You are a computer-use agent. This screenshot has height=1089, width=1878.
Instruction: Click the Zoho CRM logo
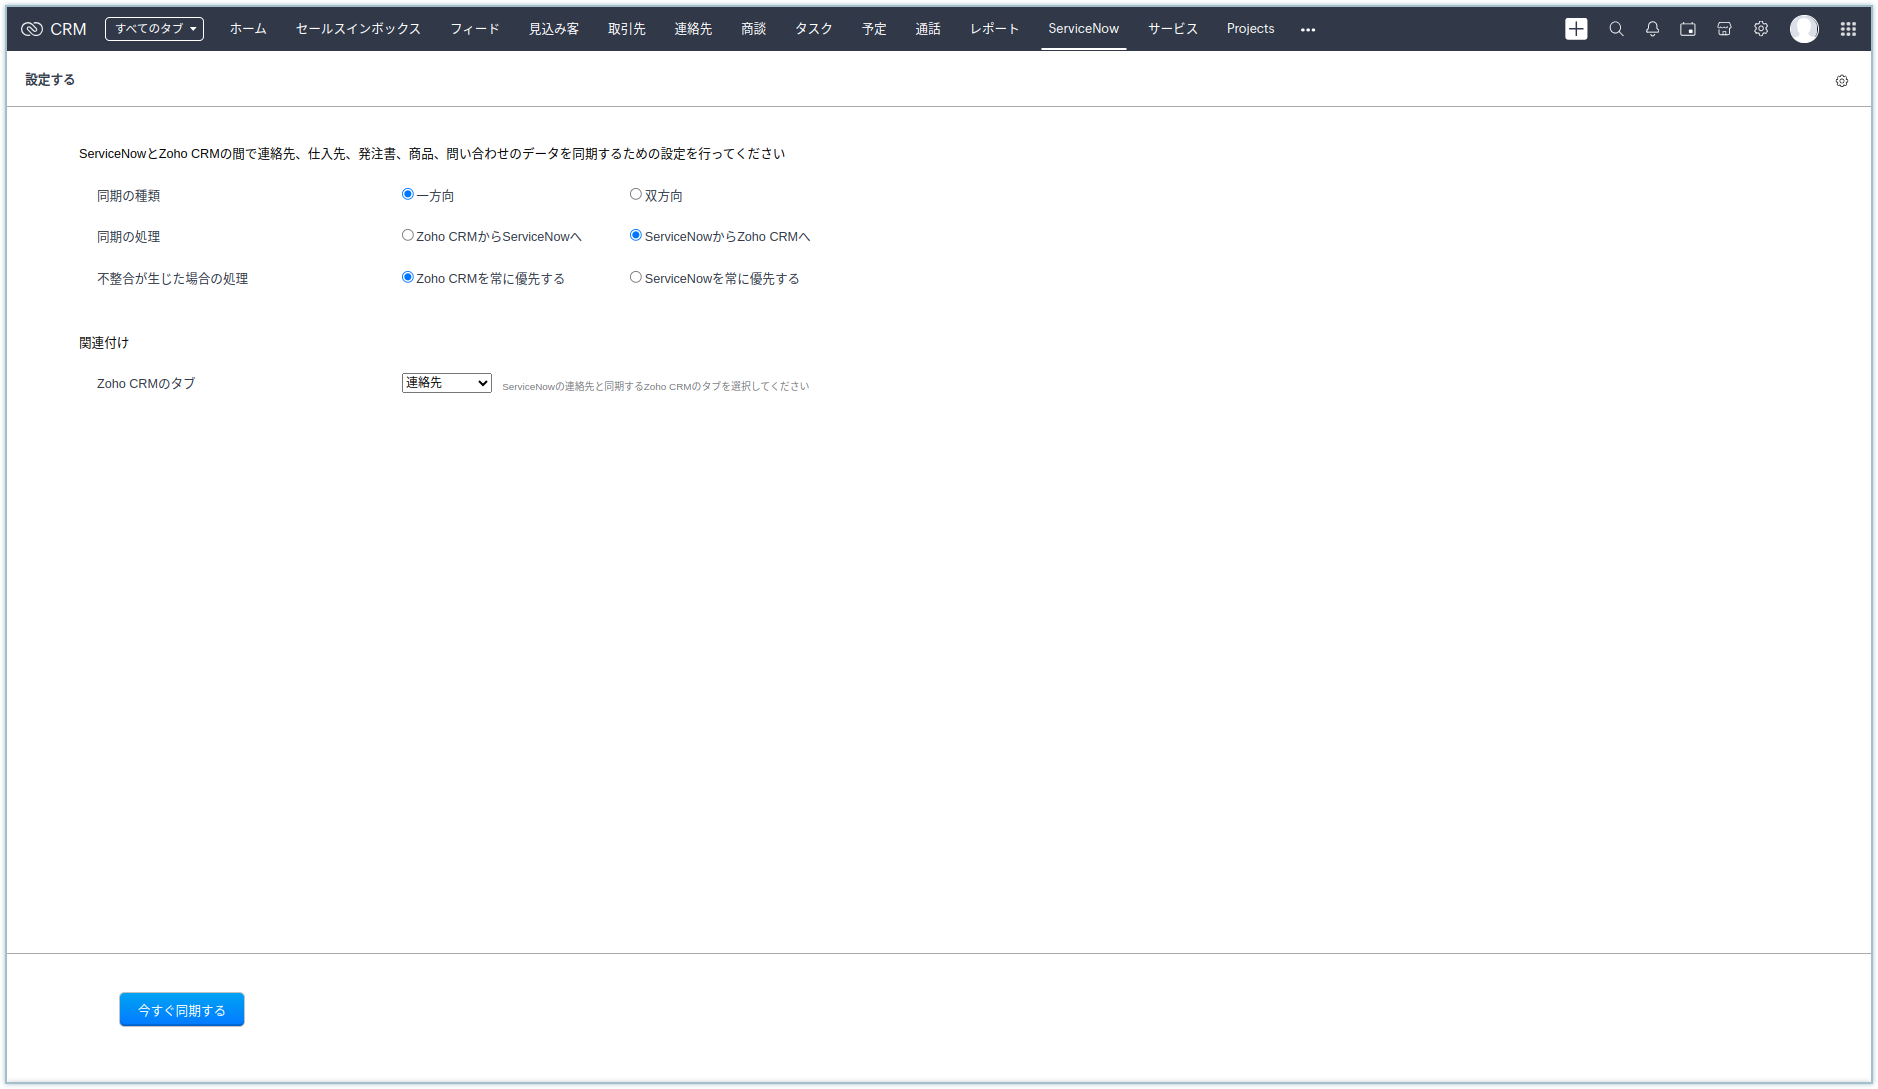click(54, 29)
